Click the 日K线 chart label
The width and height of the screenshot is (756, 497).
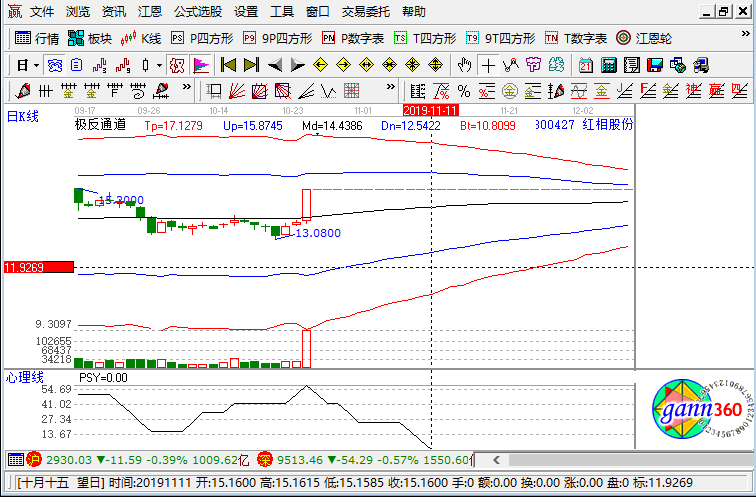tap(22, 116)
